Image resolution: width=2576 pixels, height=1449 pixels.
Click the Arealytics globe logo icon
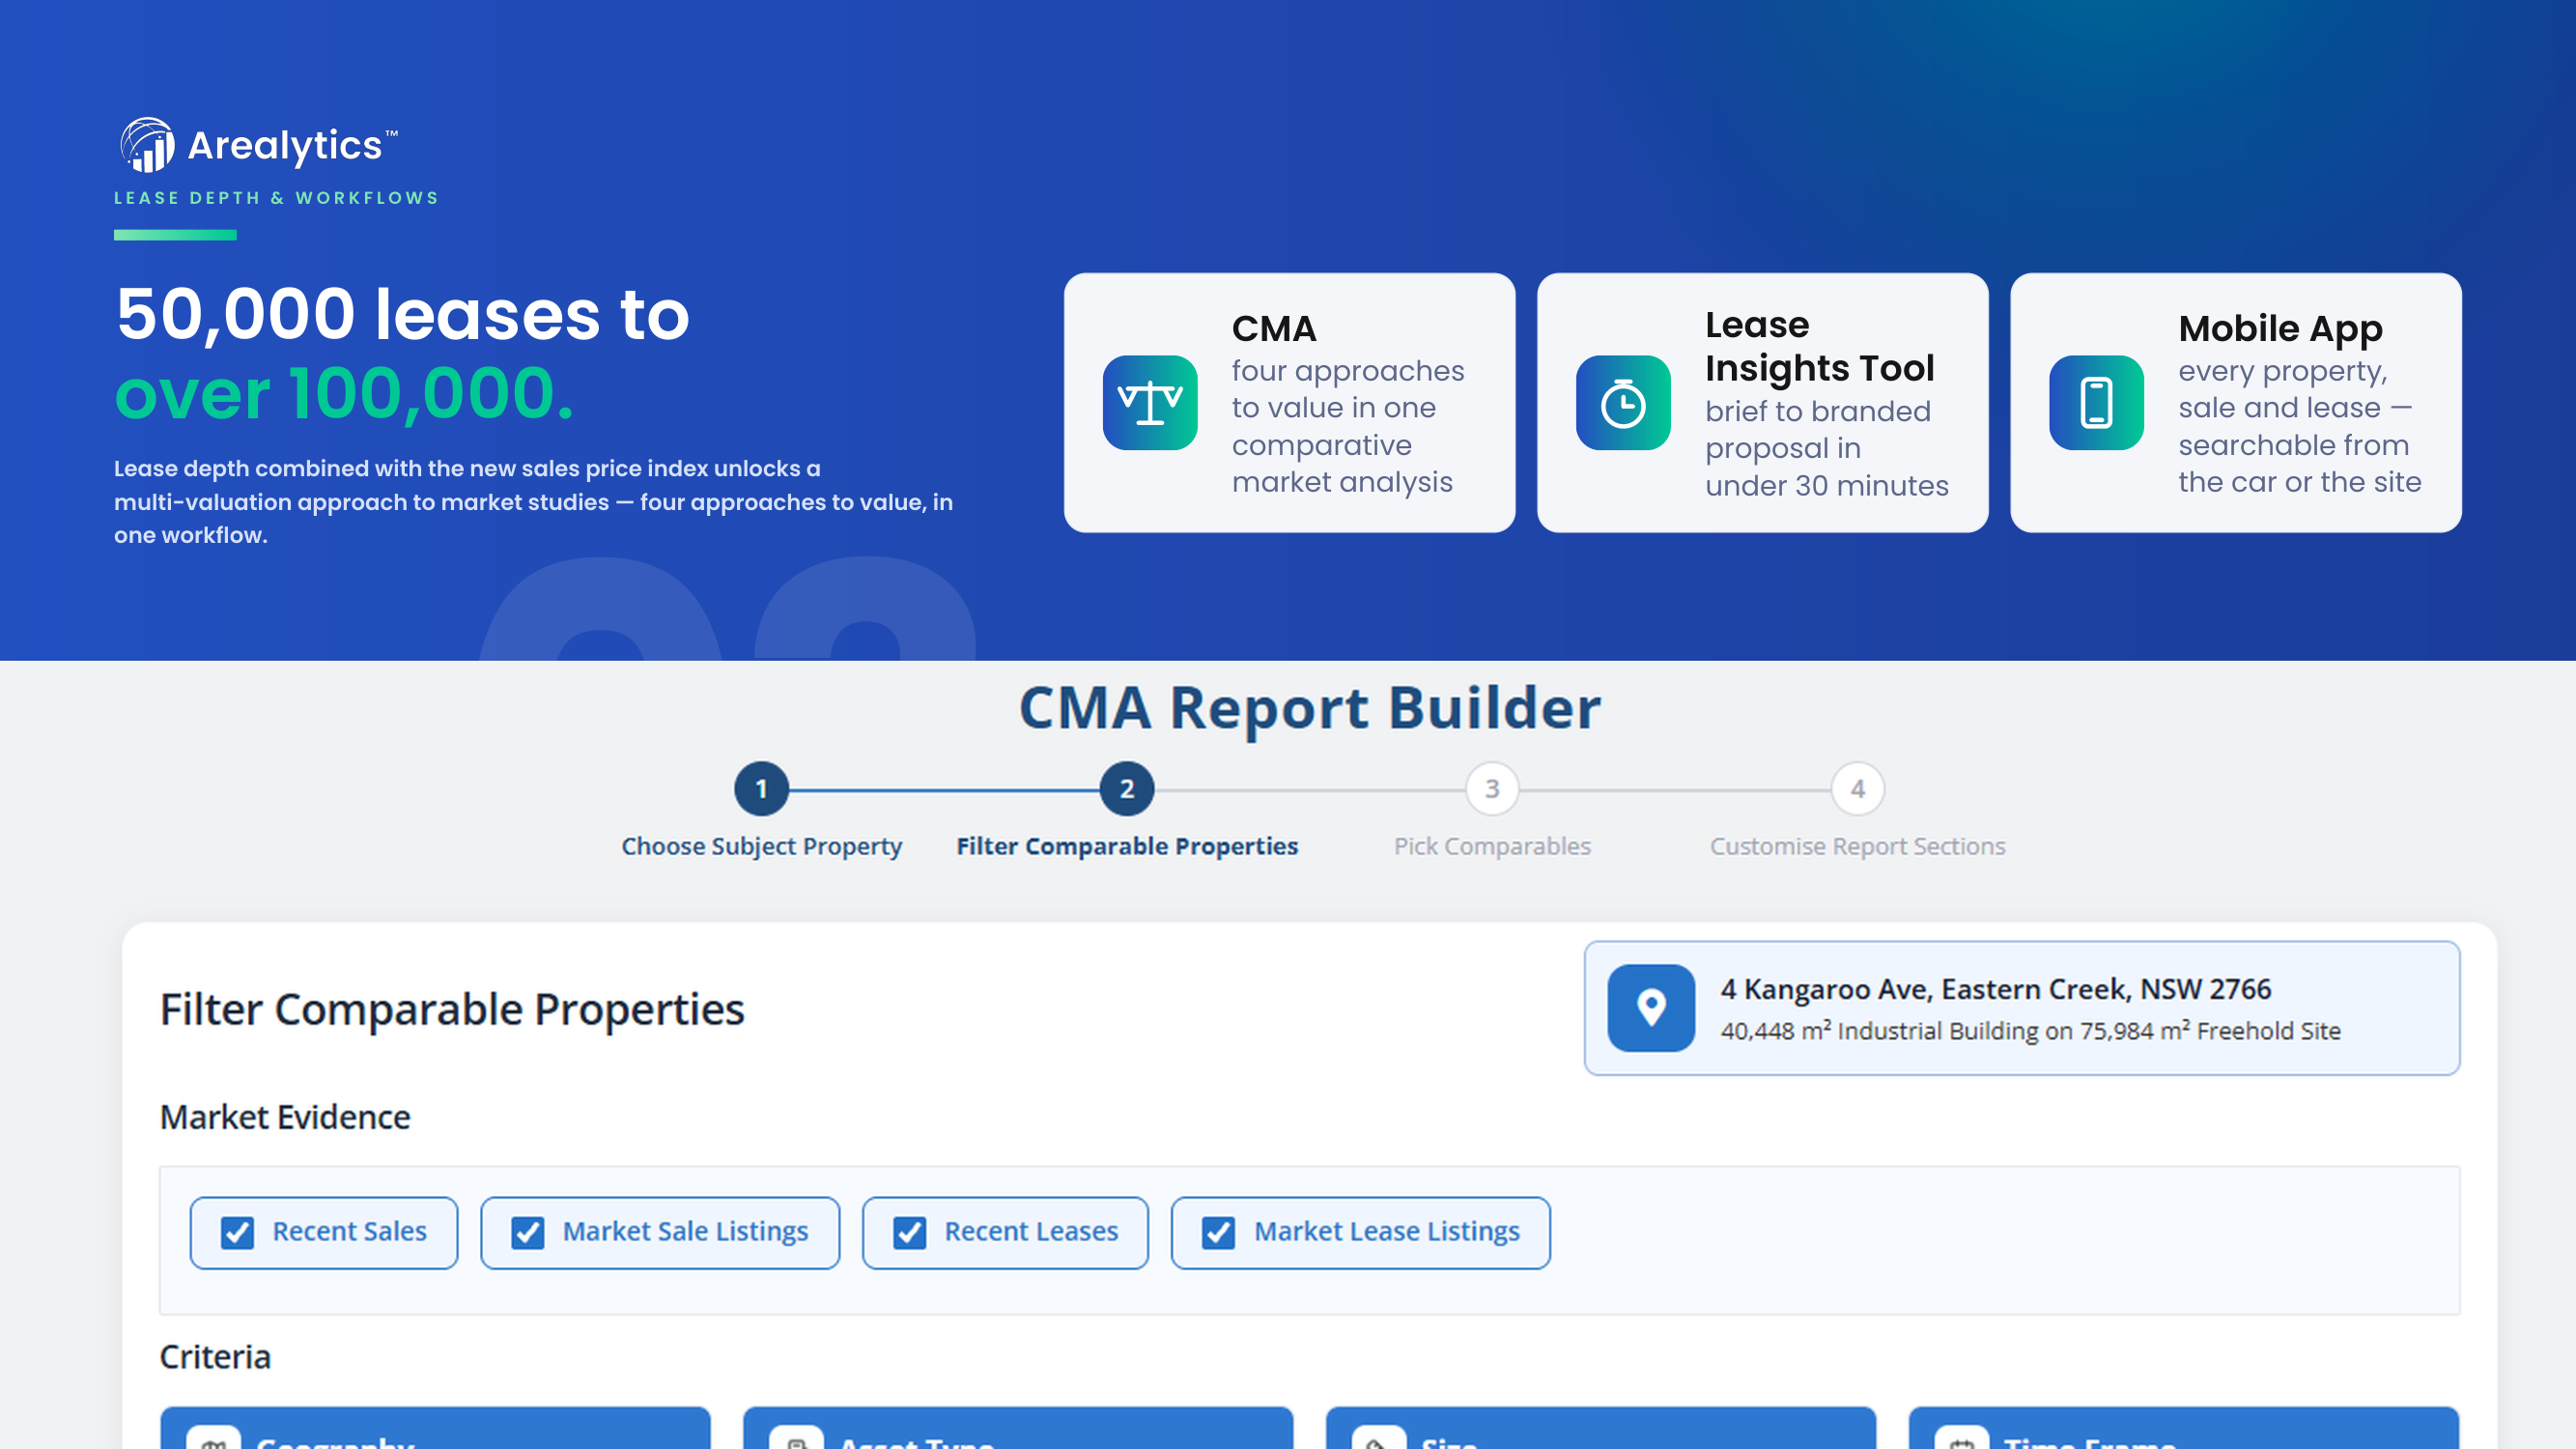(148, 145)
